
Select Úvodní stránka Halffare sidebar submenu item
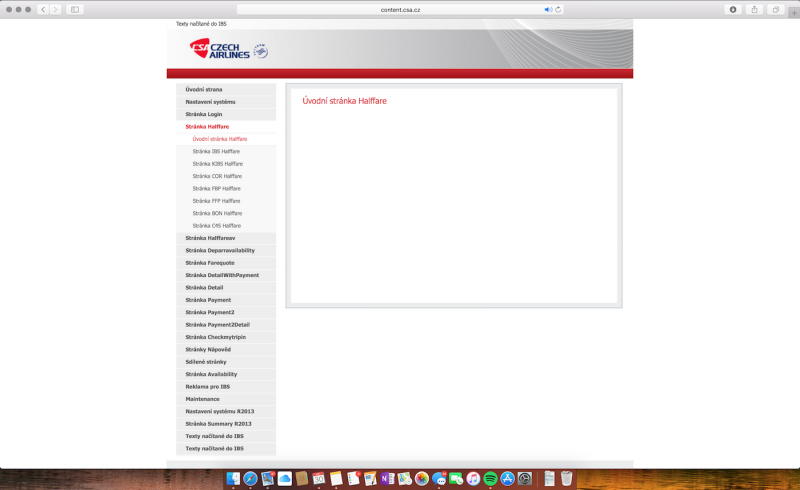pos(226,139)
